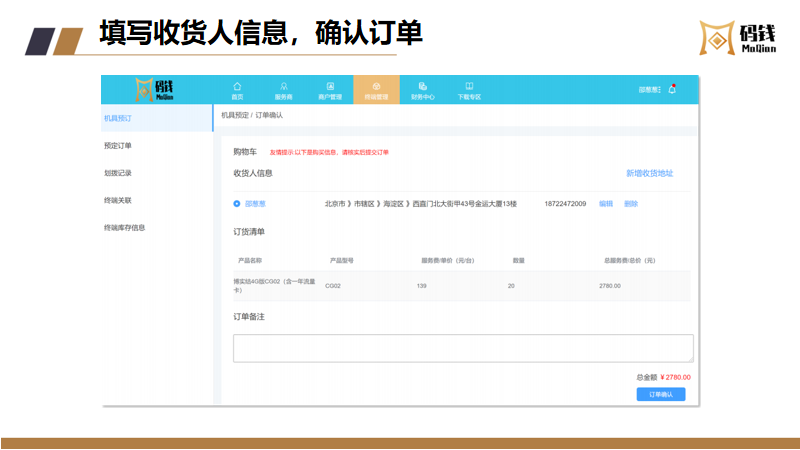Click the 新增收货地址 link
Image resolution: width=800 pixels, height=450 pixels.
point(656,173)
